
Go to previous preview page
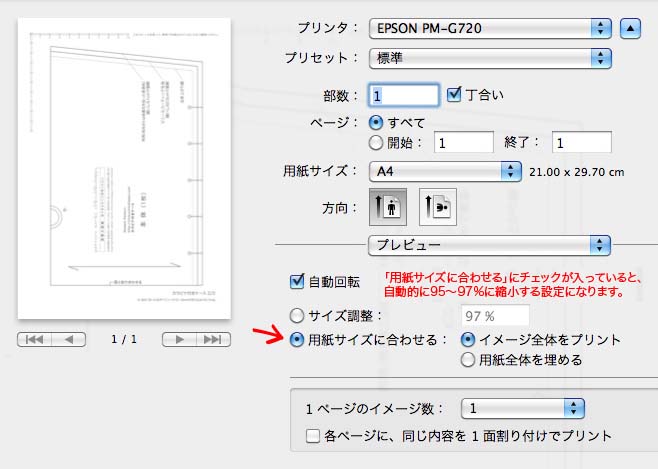(x=69, y=339)
